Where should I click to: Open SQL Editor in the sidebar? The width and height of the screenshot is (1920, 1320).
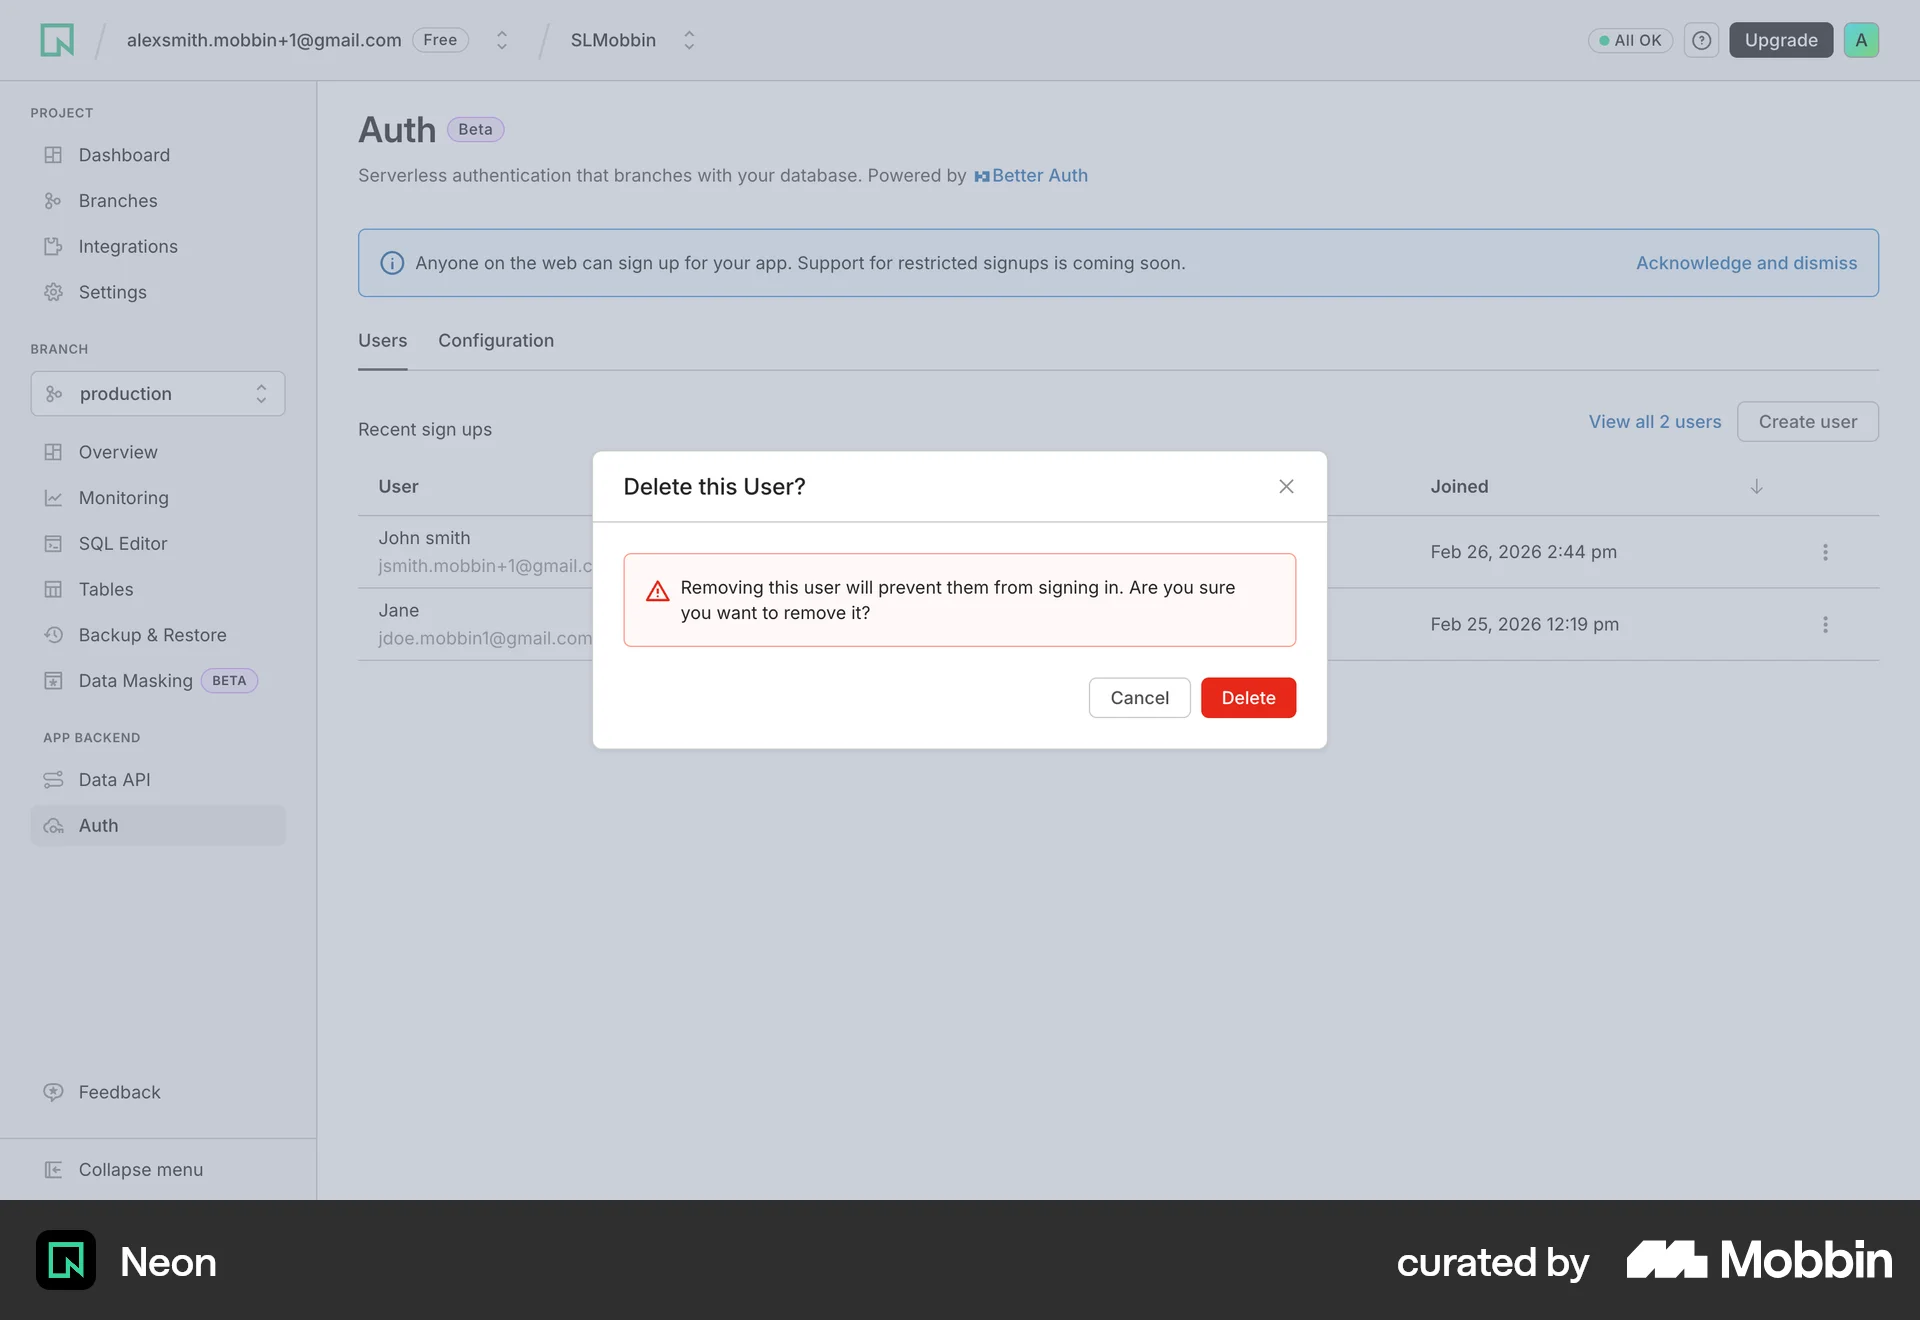point(158,544)
